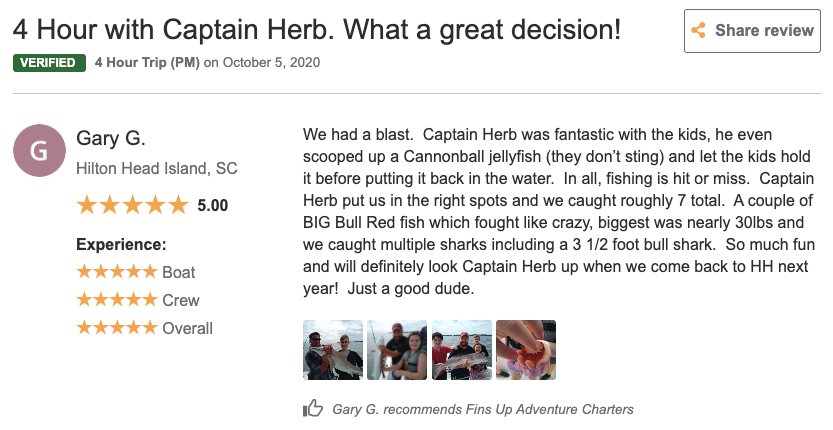
Task: Click the review title about Captain Herb
Action: coord(317,29)
